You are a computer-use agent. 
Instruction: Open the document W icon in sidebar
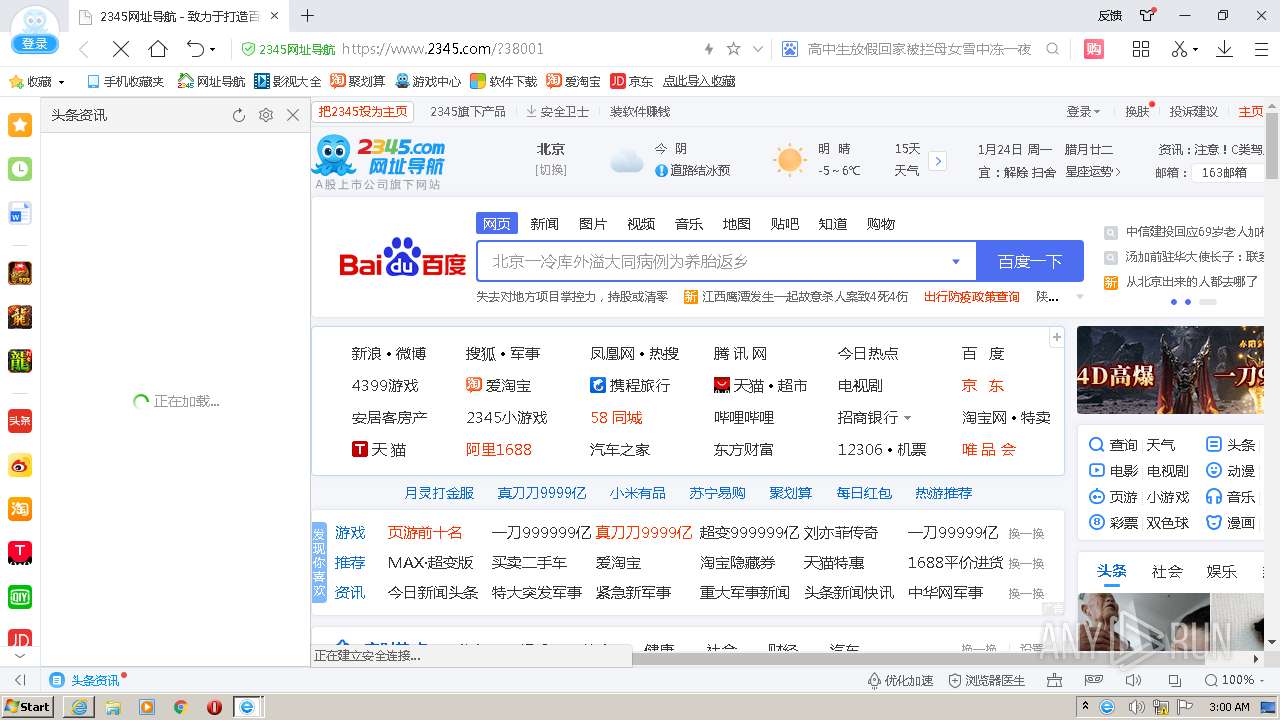(20, 213)
